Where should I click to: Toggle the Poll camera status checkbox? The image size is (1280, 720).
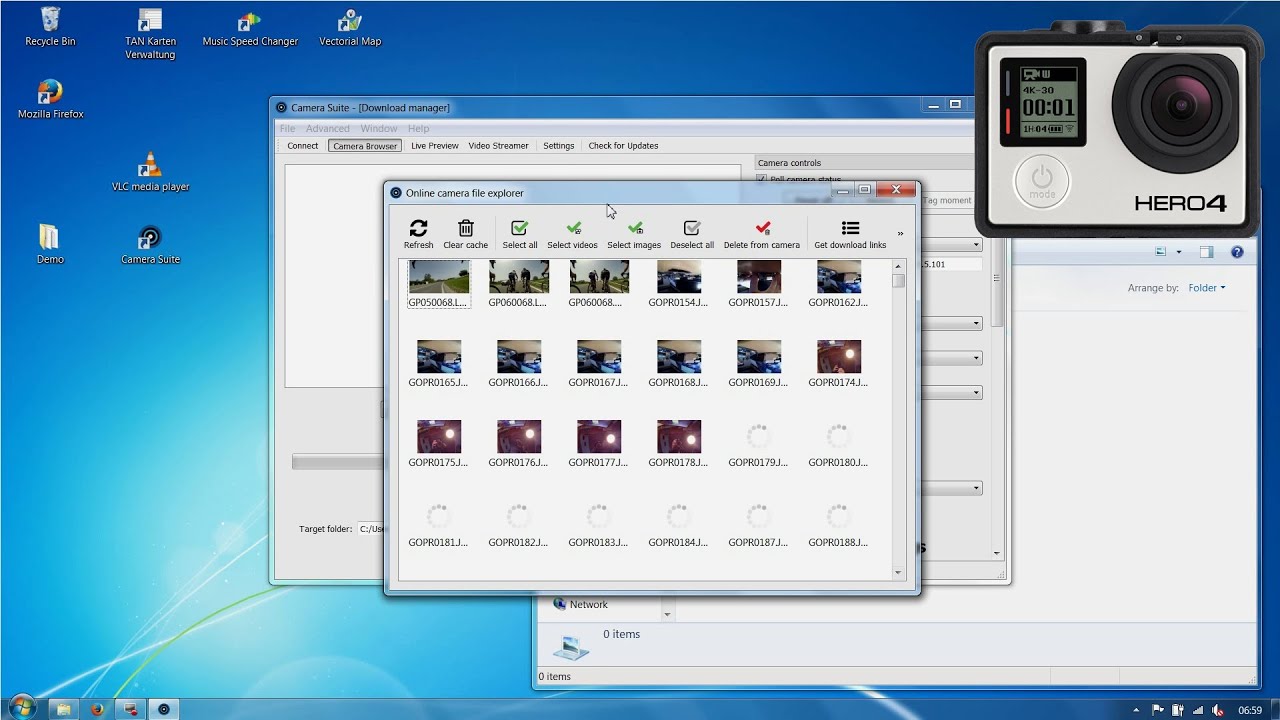(x=762, y=180)
